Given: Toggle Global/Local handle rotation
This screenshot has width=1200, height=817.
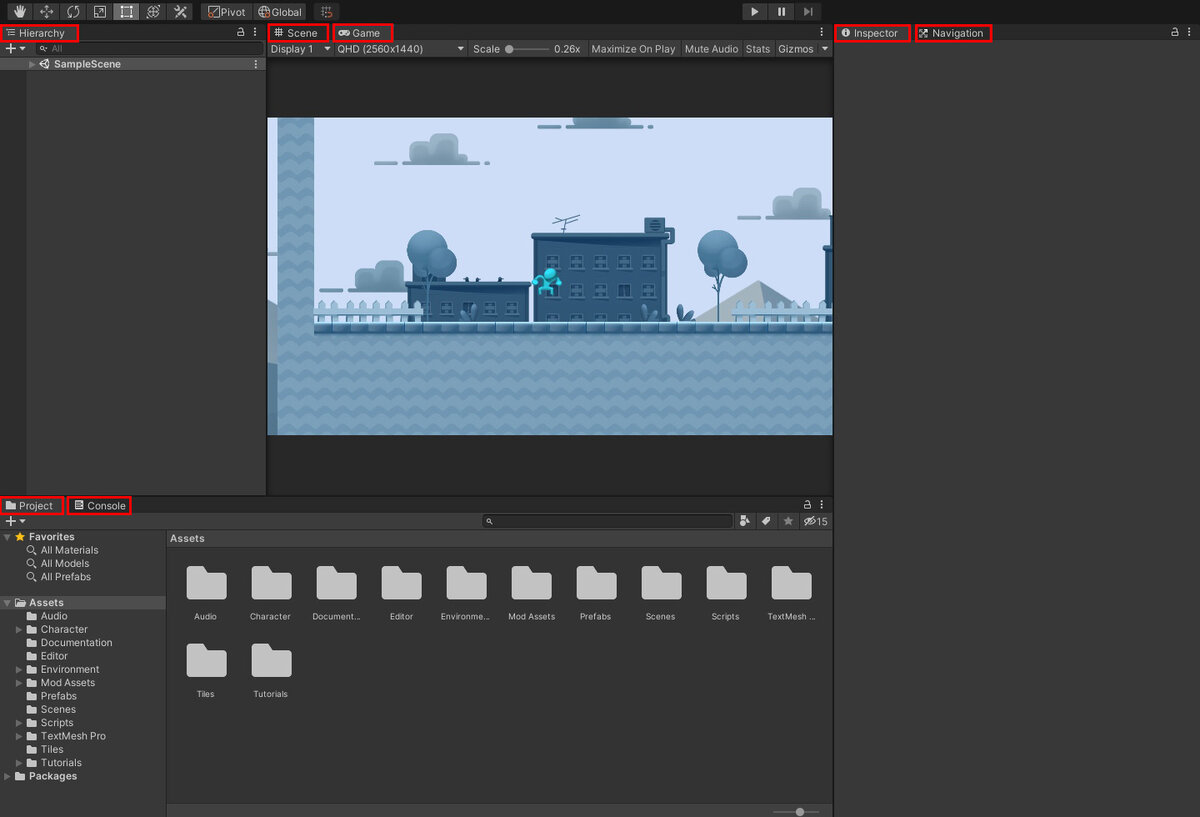Looking at the screenshot, I should point(280,12).
